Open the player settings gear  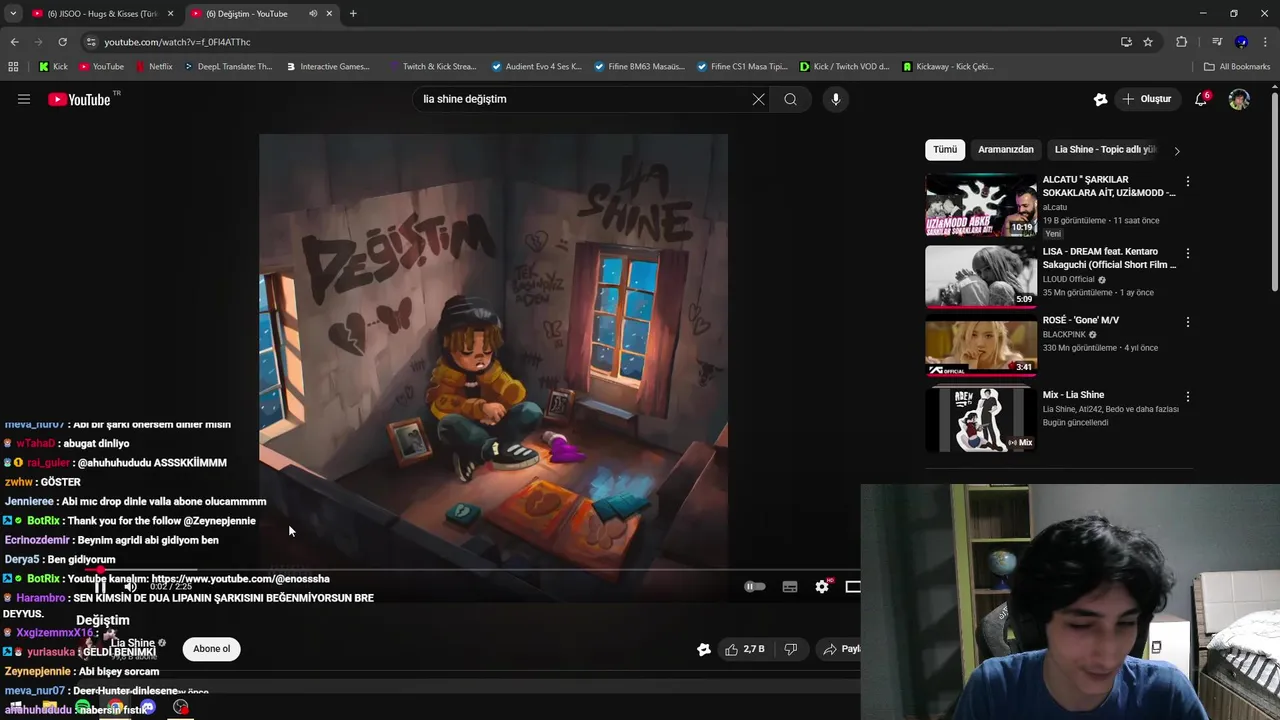[822, 587]
